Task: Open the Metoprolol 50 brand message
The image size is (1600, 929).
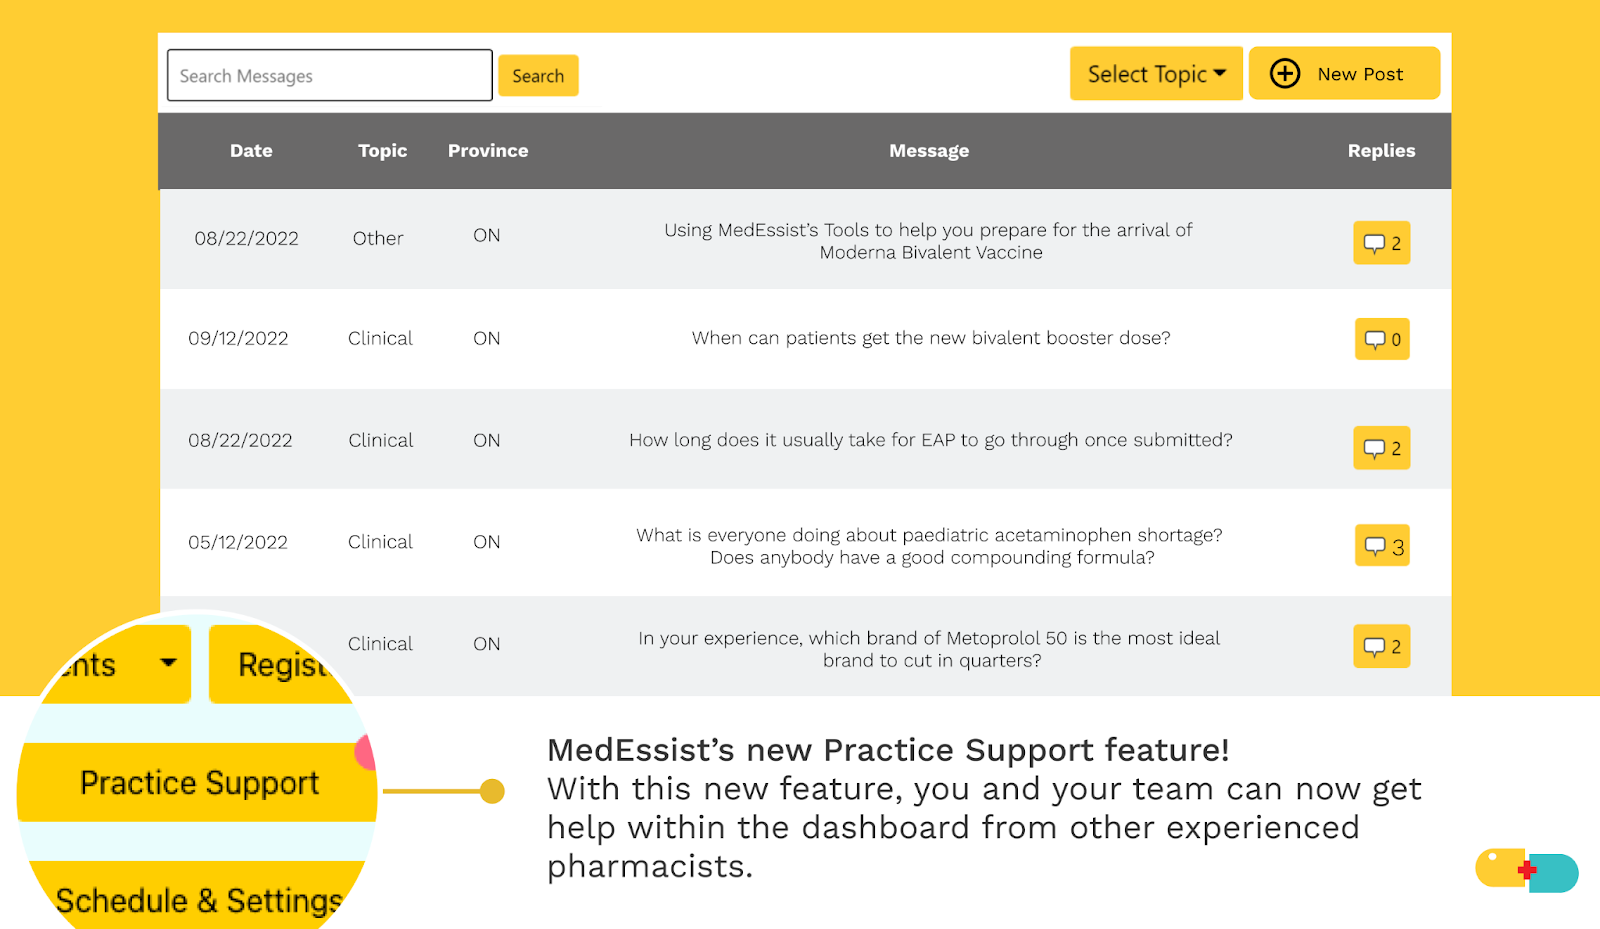Action: click(x=930, y=649)
